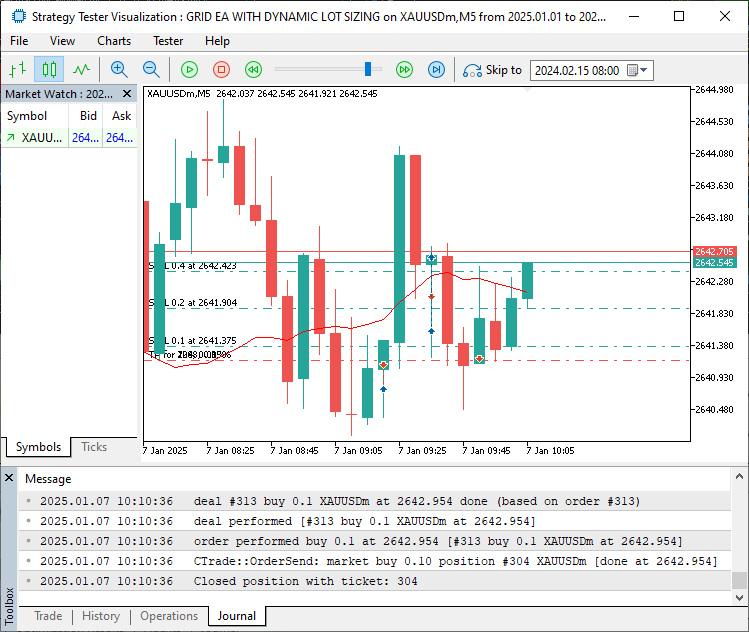Stop the strategy test visualization
Viewport: 749px width, 632px height.
click(x=222, y=69)
